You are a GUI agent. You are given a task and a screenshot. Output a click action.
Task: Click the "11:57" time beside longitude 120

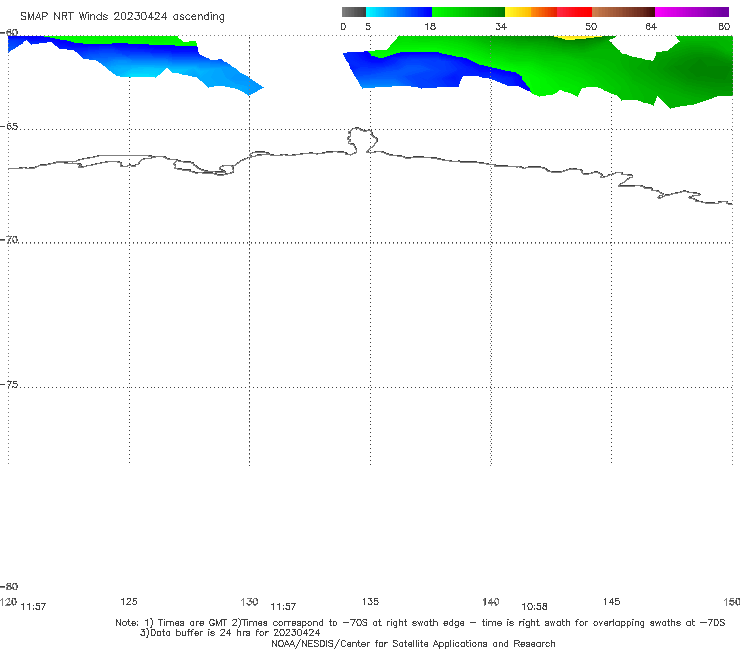(x=34, y=607)
